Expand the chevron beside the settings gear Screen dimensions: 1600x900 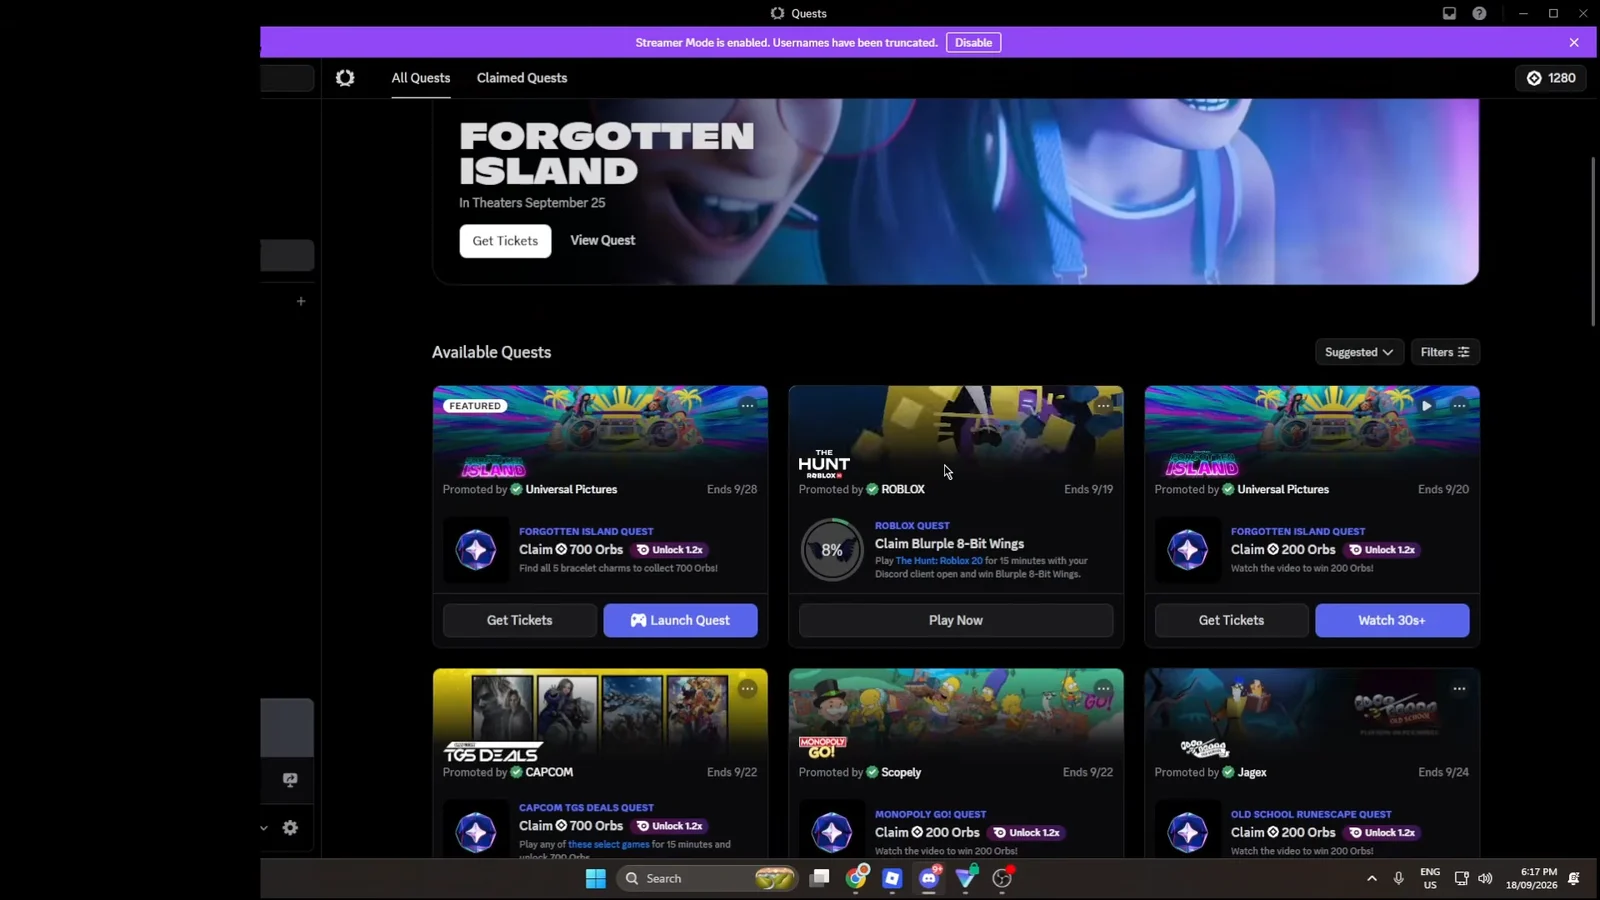[264, 828]
